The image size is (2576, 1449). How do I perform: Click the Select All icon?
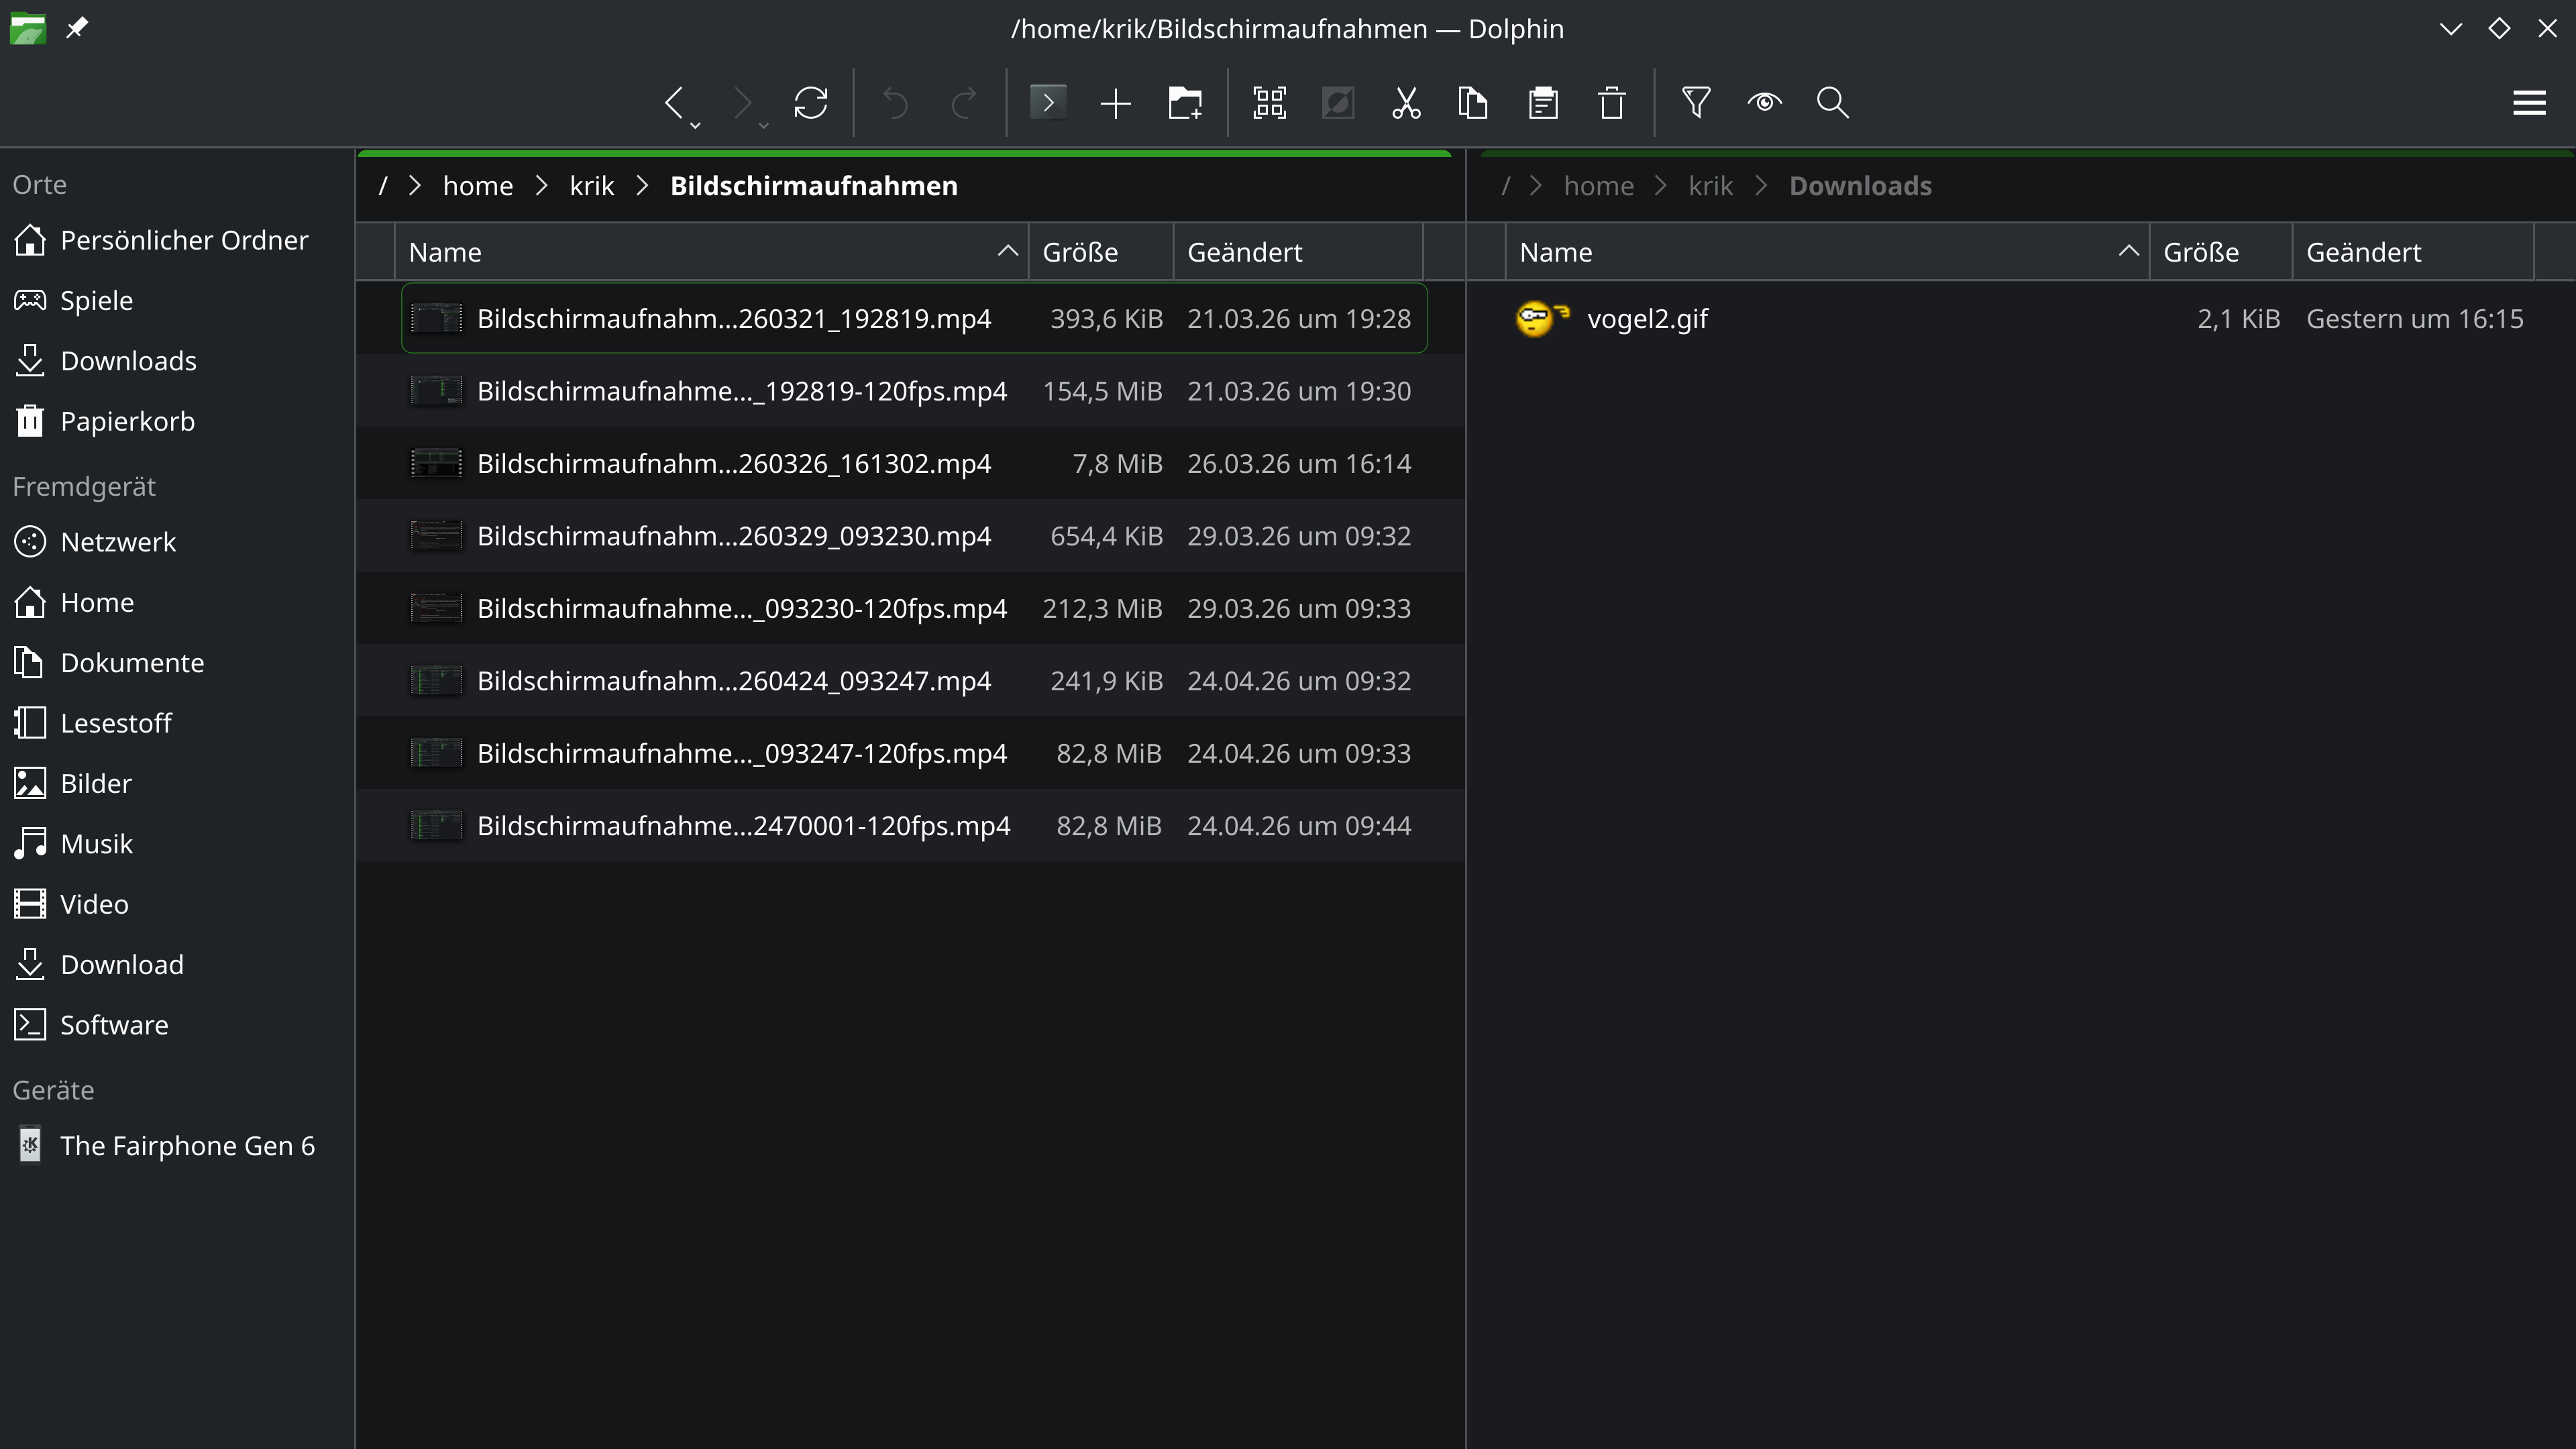[x=1269, y=102]
